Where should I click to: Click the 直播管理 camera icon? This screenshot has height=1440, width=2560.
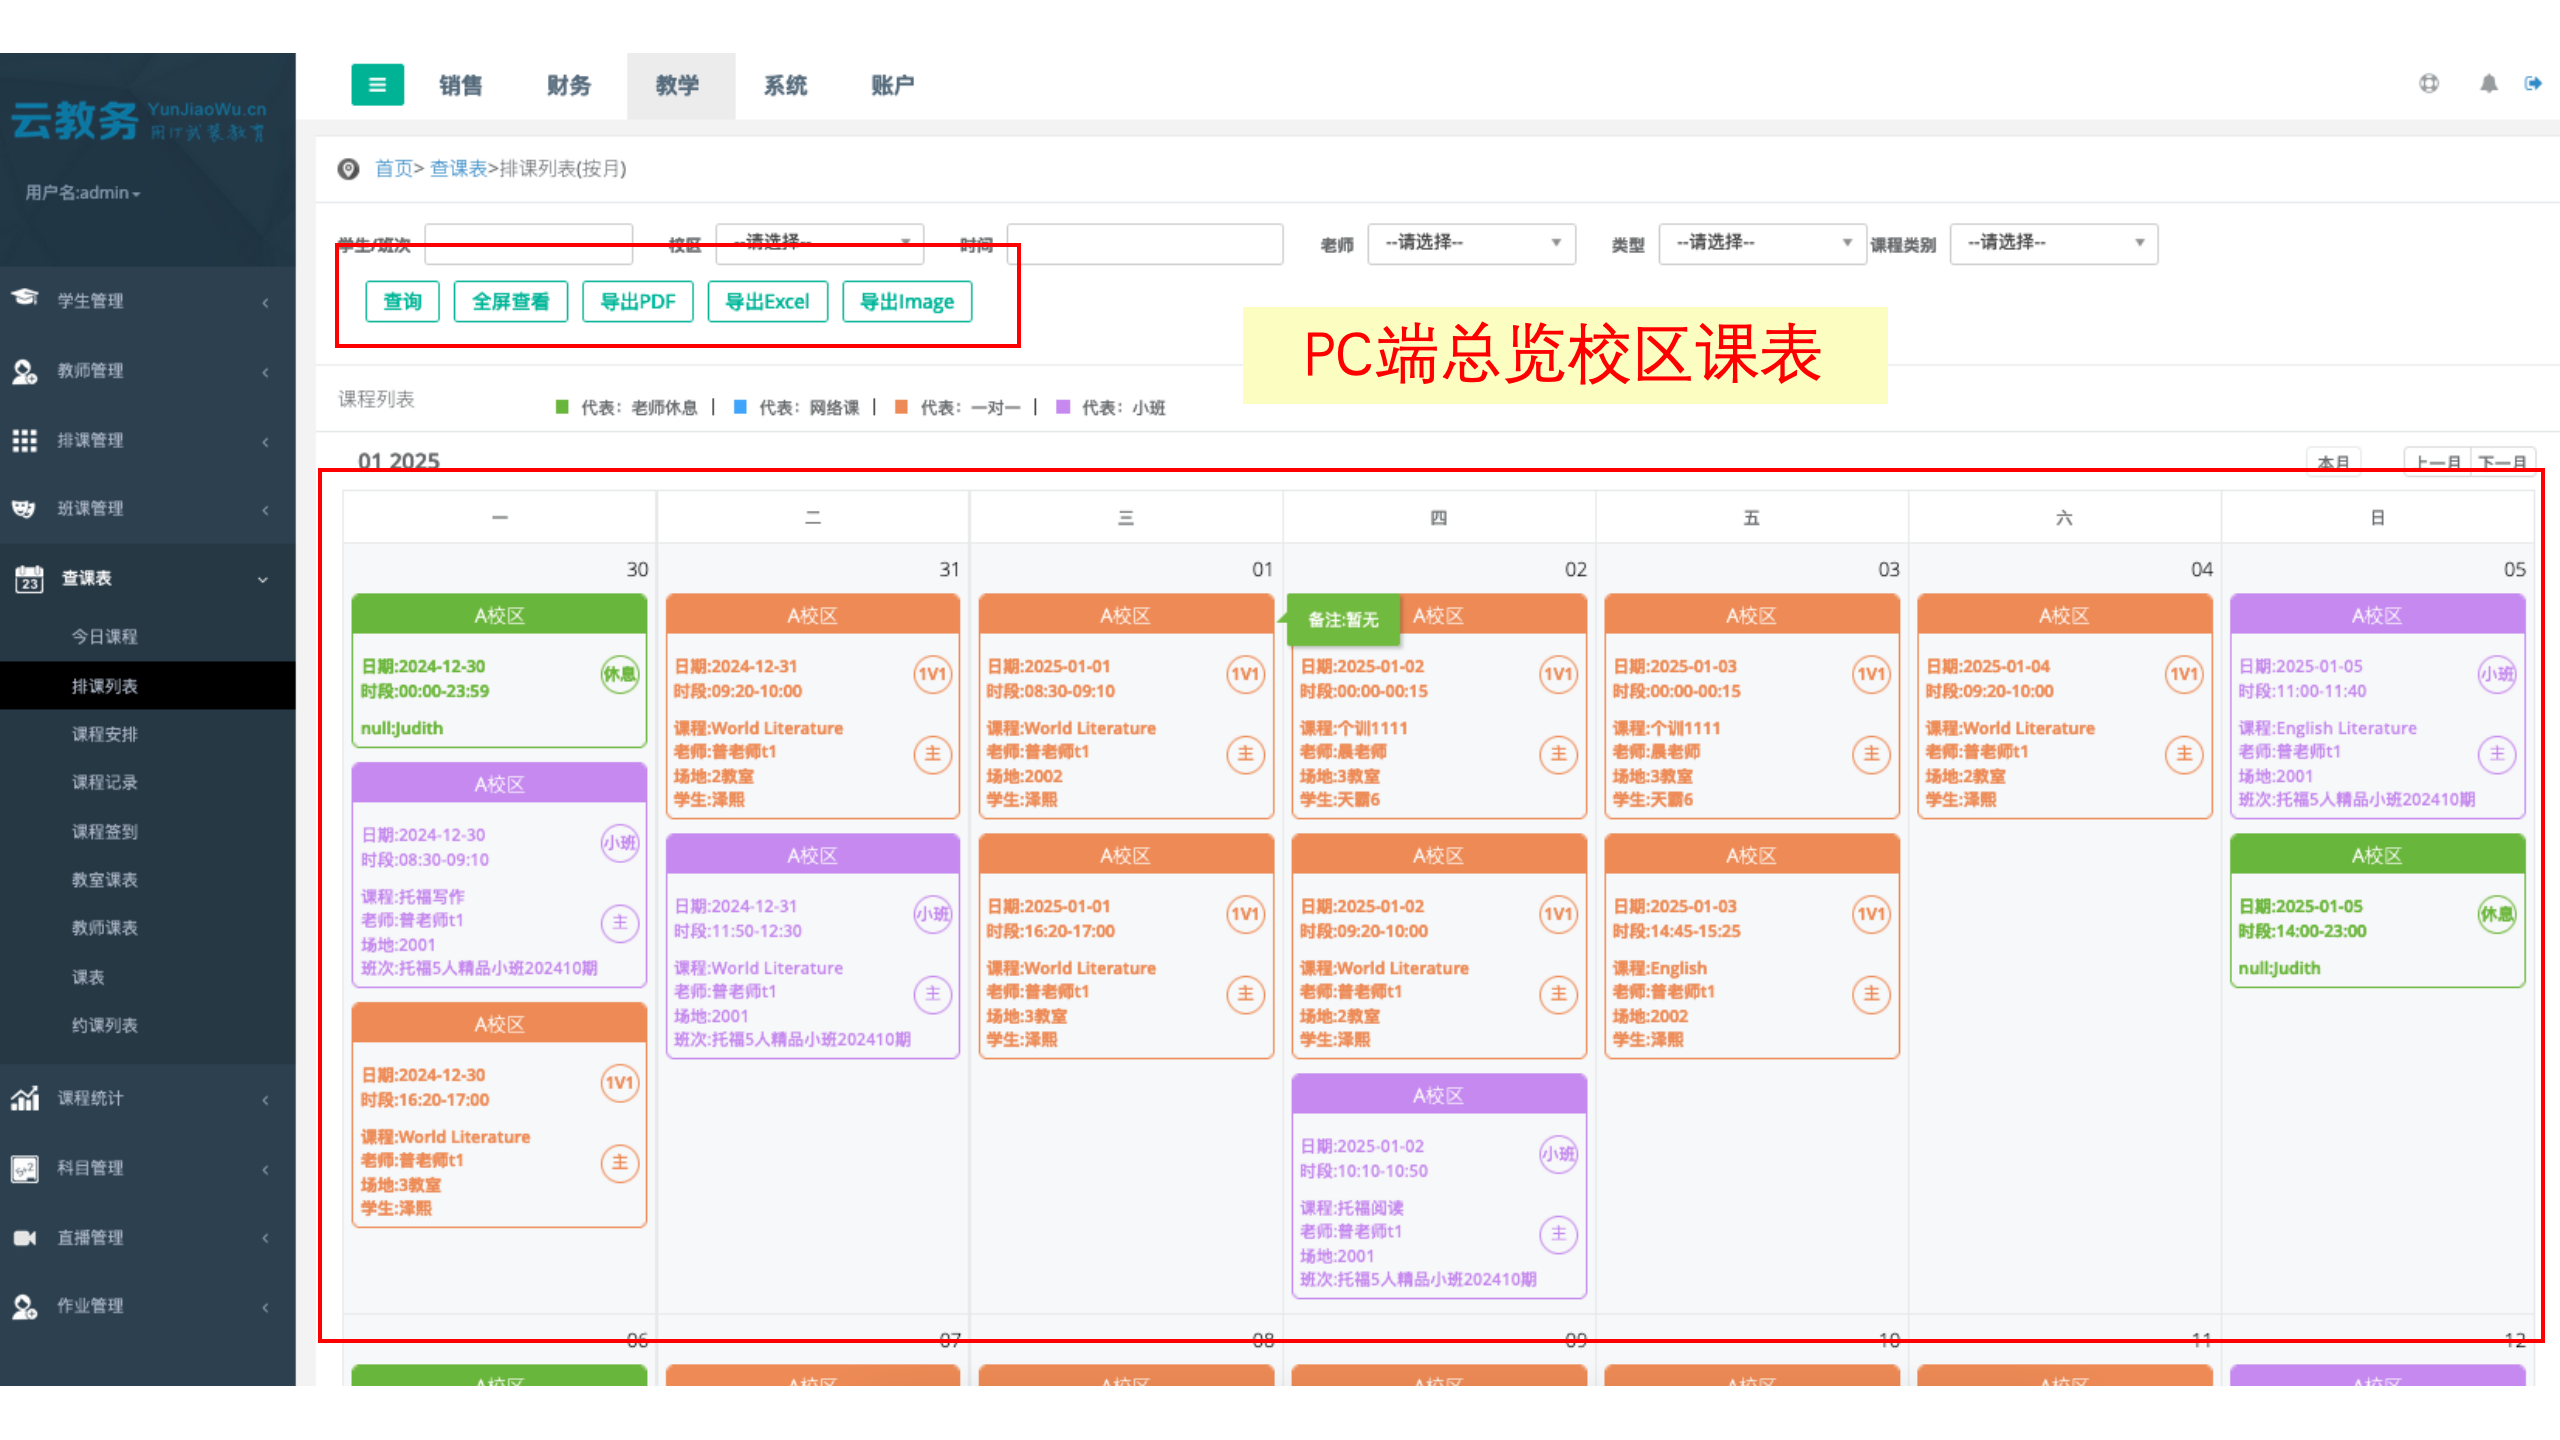pyautogui.click(x=25, y=1237)
